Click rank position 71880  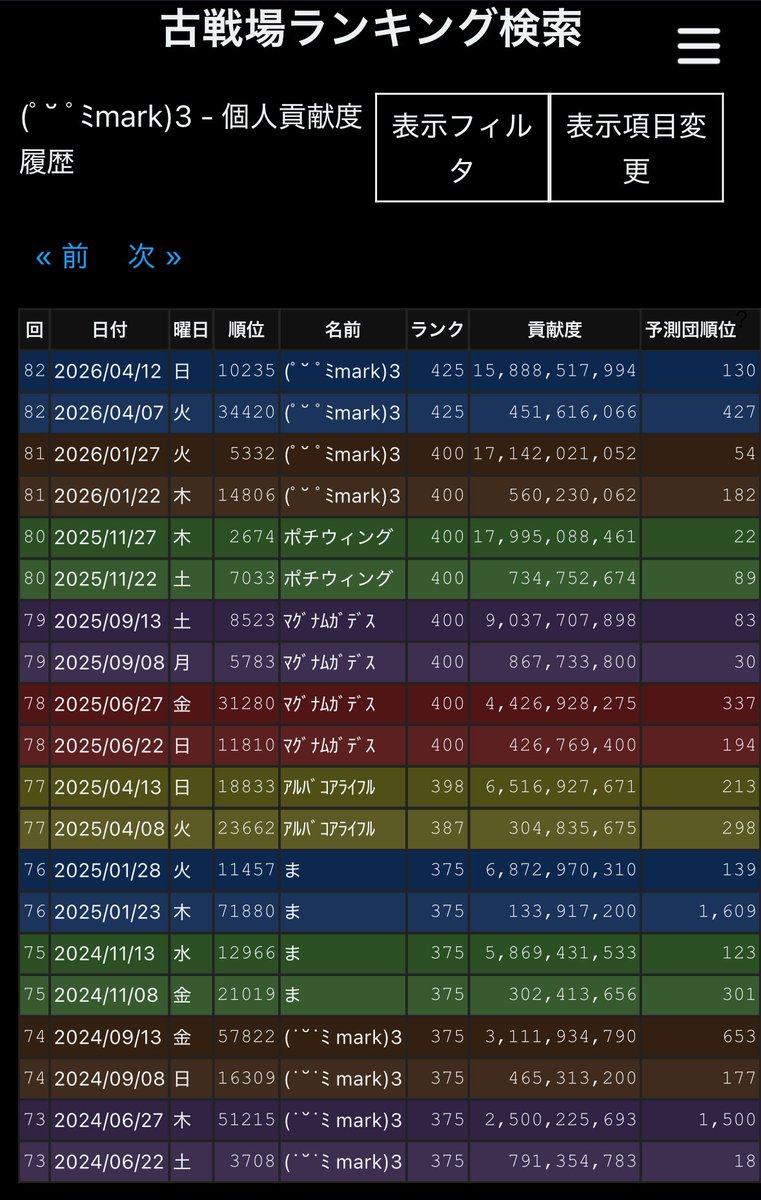click(x=246, y=911)
